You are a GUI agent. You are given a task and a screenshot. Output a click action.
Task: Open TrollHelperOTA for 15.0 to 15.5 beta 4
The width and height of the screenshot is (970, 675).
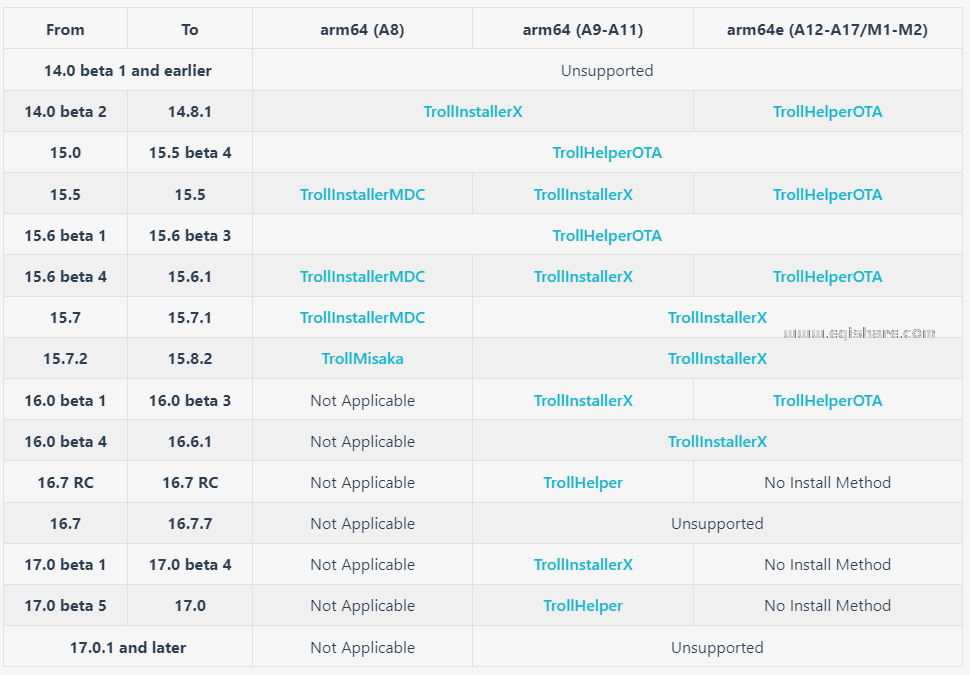[607, 153]
